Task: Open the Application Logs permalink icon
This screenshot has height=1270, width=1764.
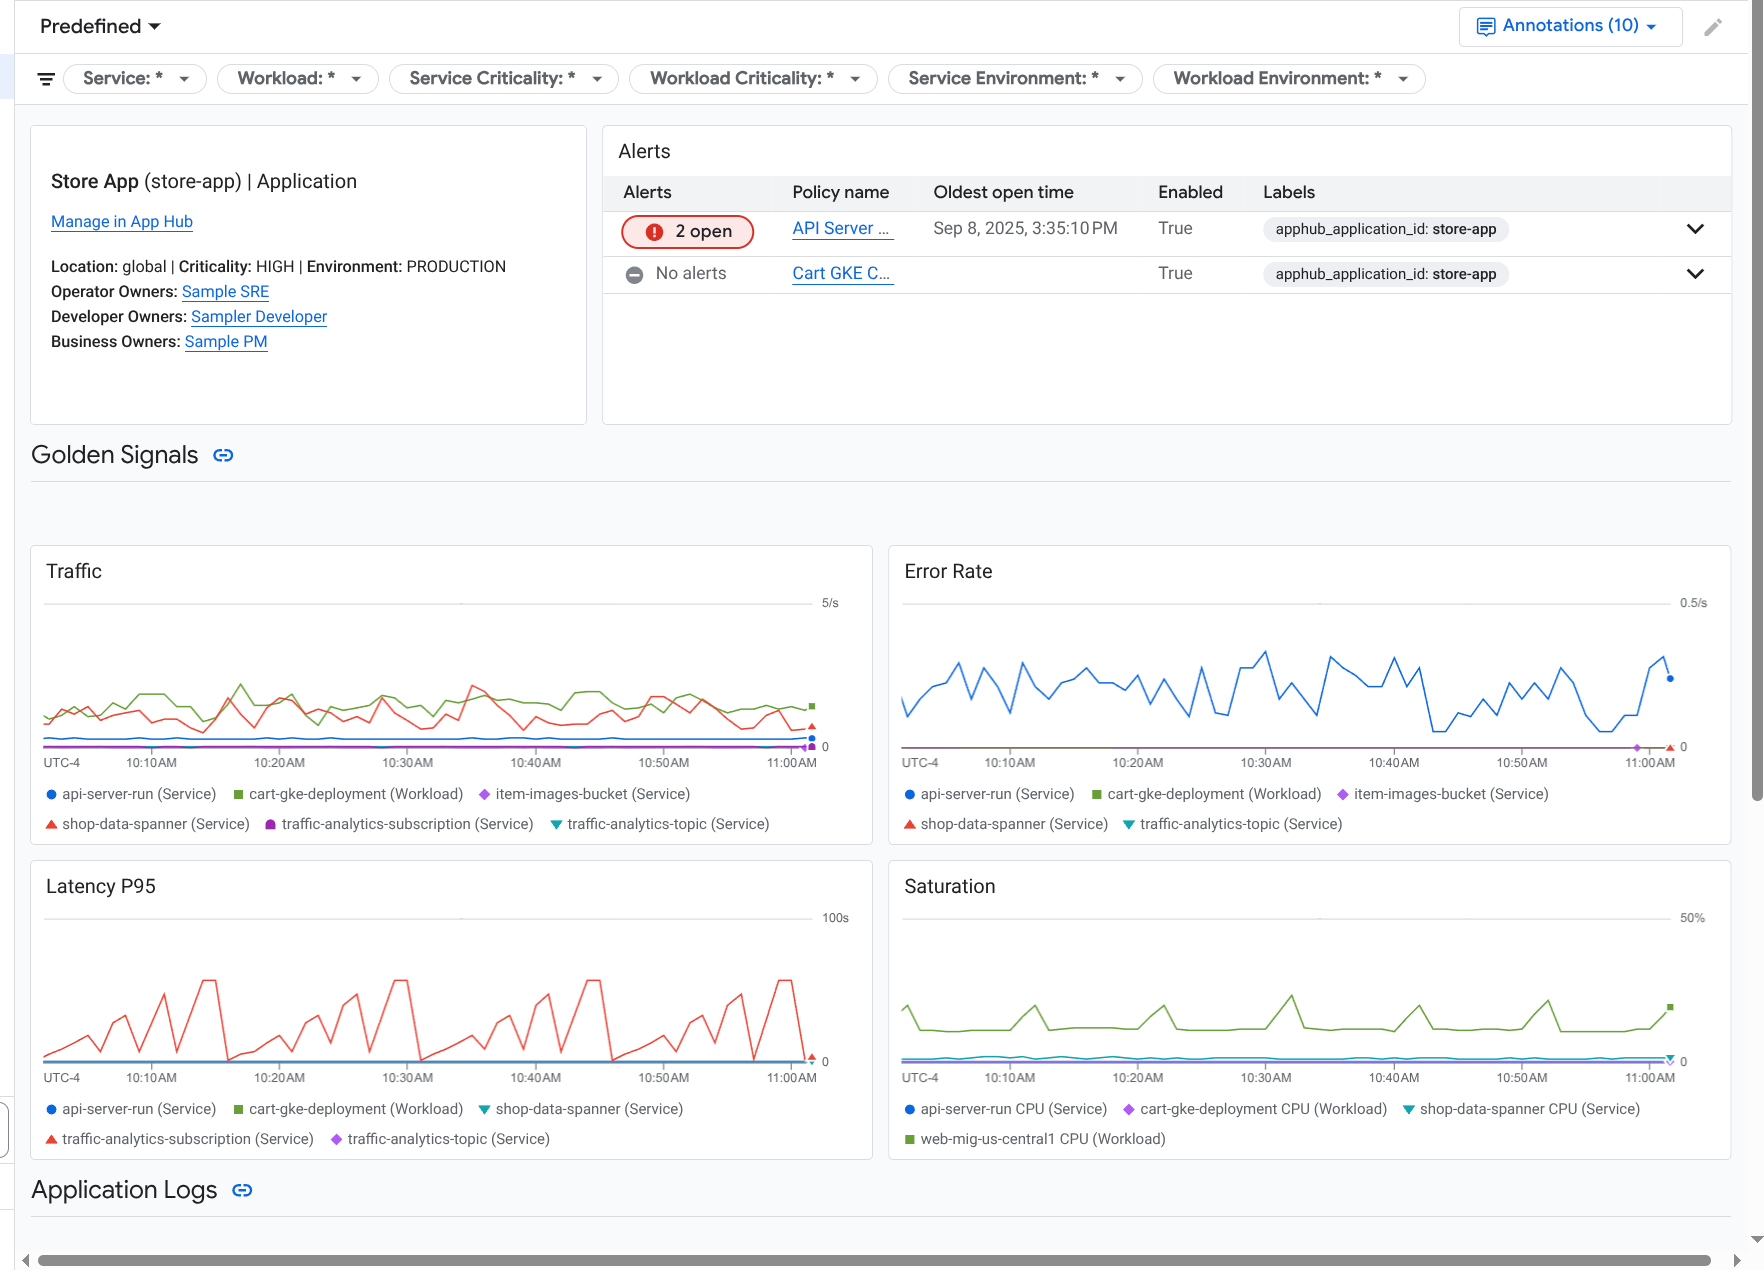Action: [x=241, y=1190]
